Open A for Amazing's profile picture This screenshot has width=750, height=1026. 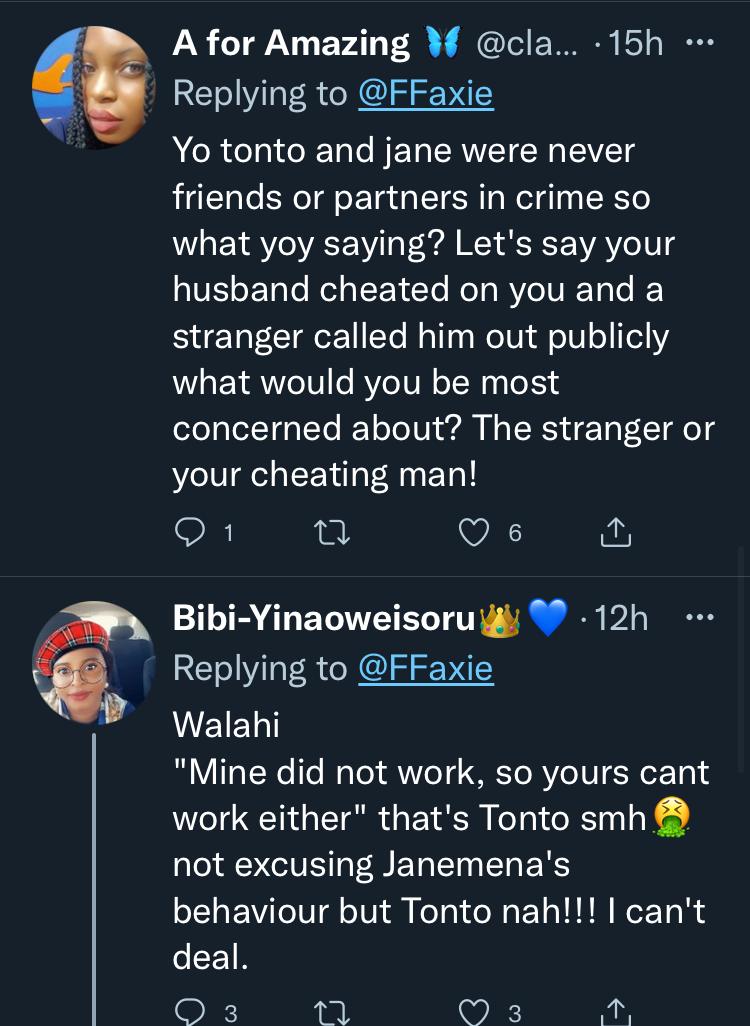[94, 88]
